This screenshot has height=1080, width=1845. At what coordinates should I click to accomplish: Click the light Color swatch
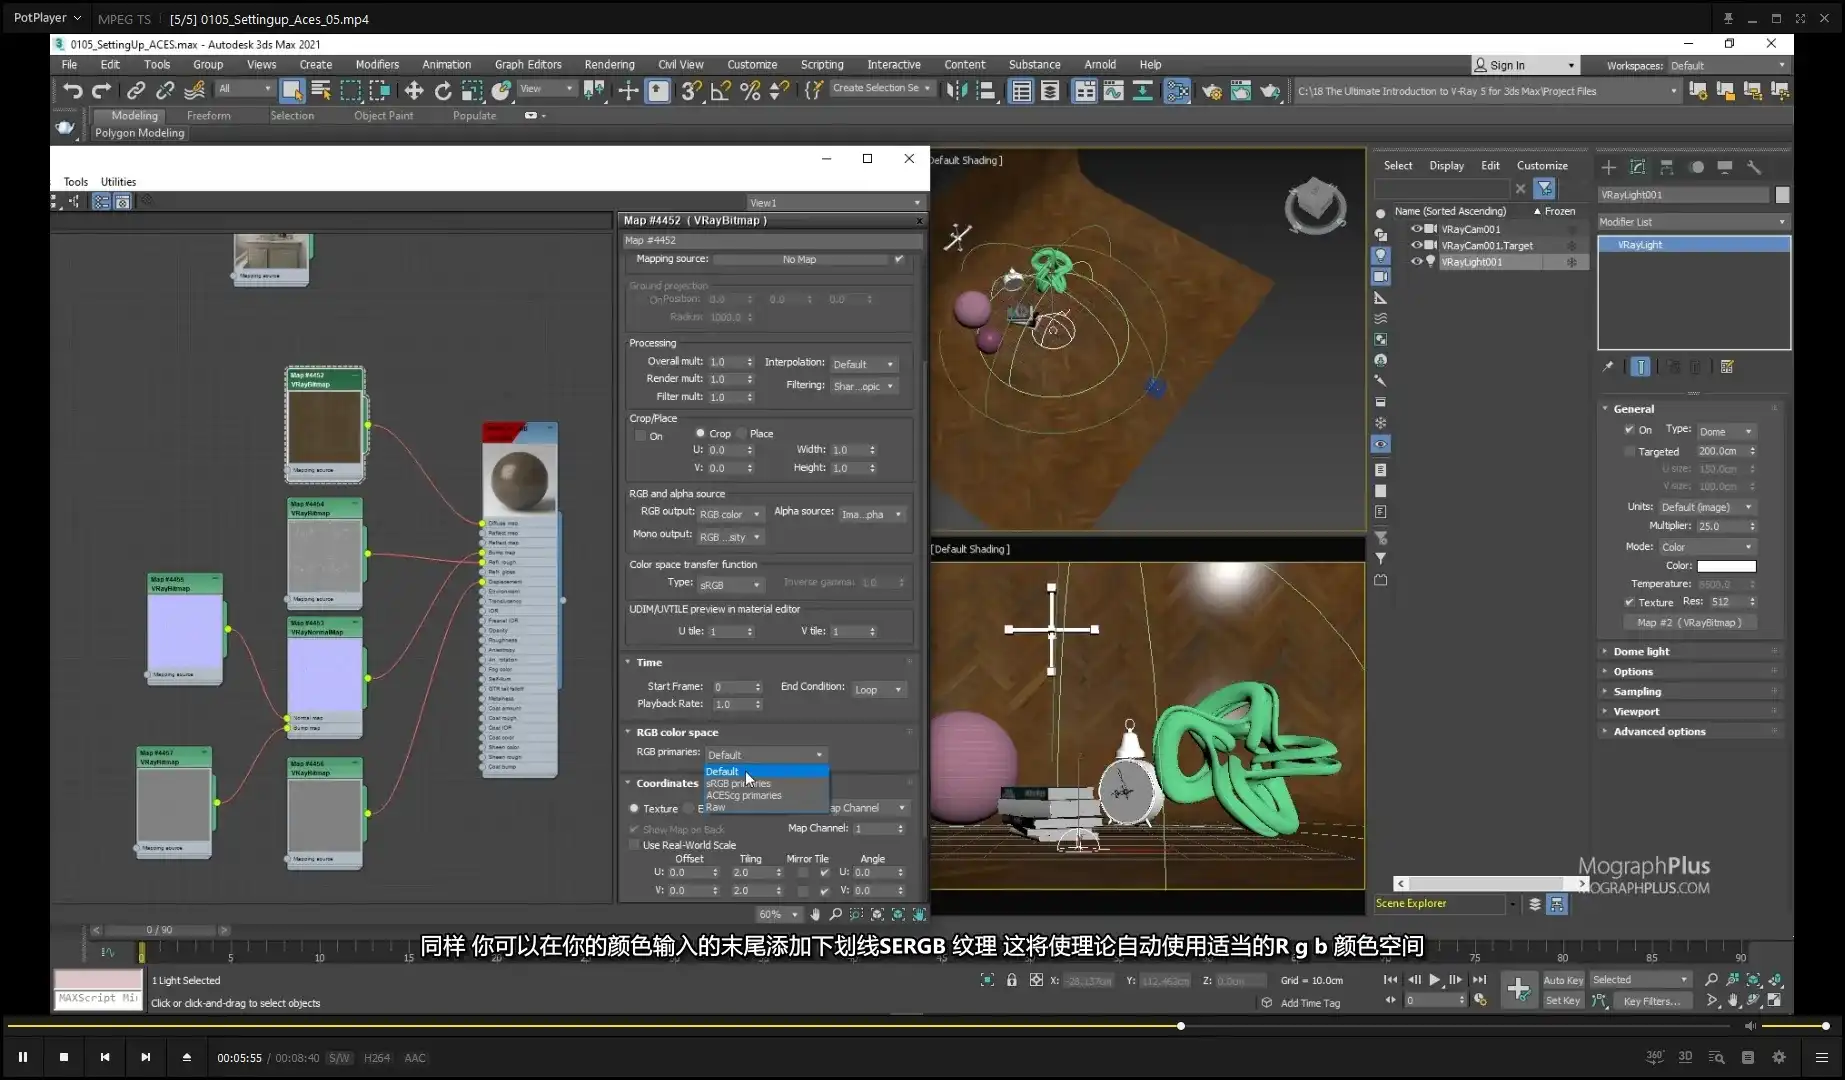(x=1727, y=565)
